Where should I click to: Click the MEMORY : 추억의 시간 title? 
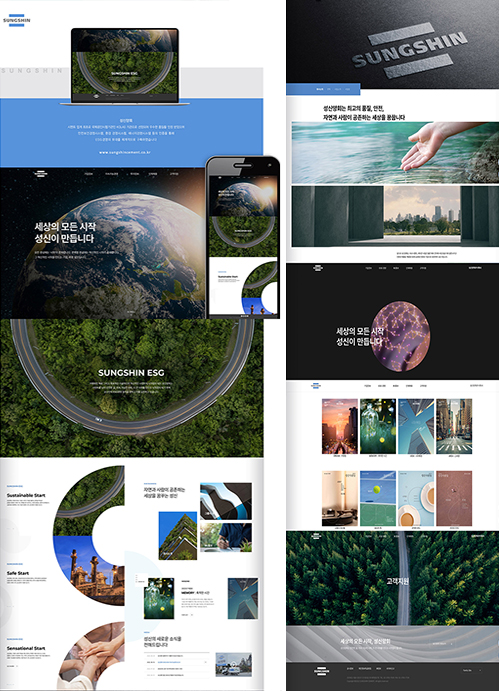[196, 593]
